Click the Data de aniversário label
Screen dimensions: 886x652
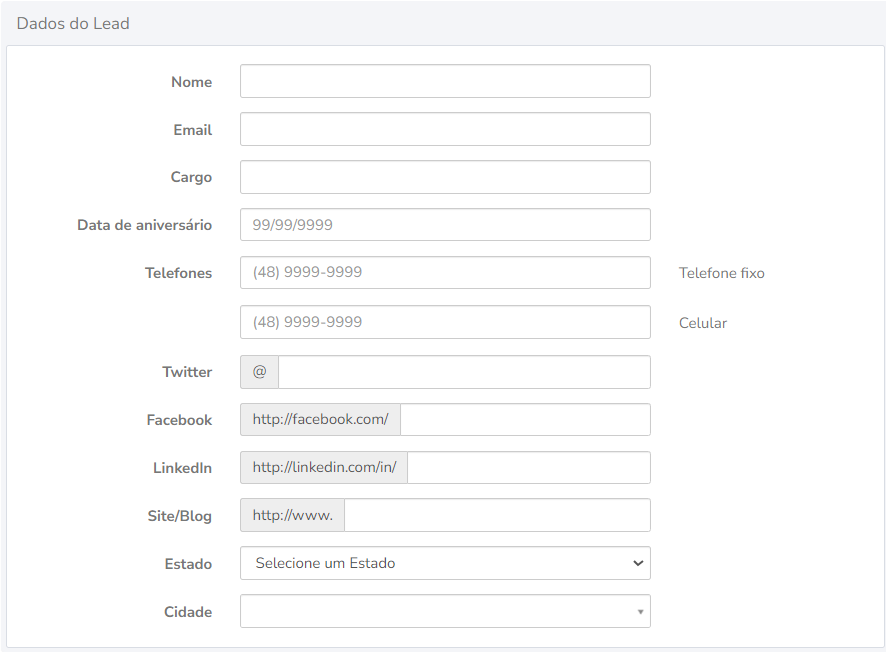pyautogui.click(x=144, y=225)
